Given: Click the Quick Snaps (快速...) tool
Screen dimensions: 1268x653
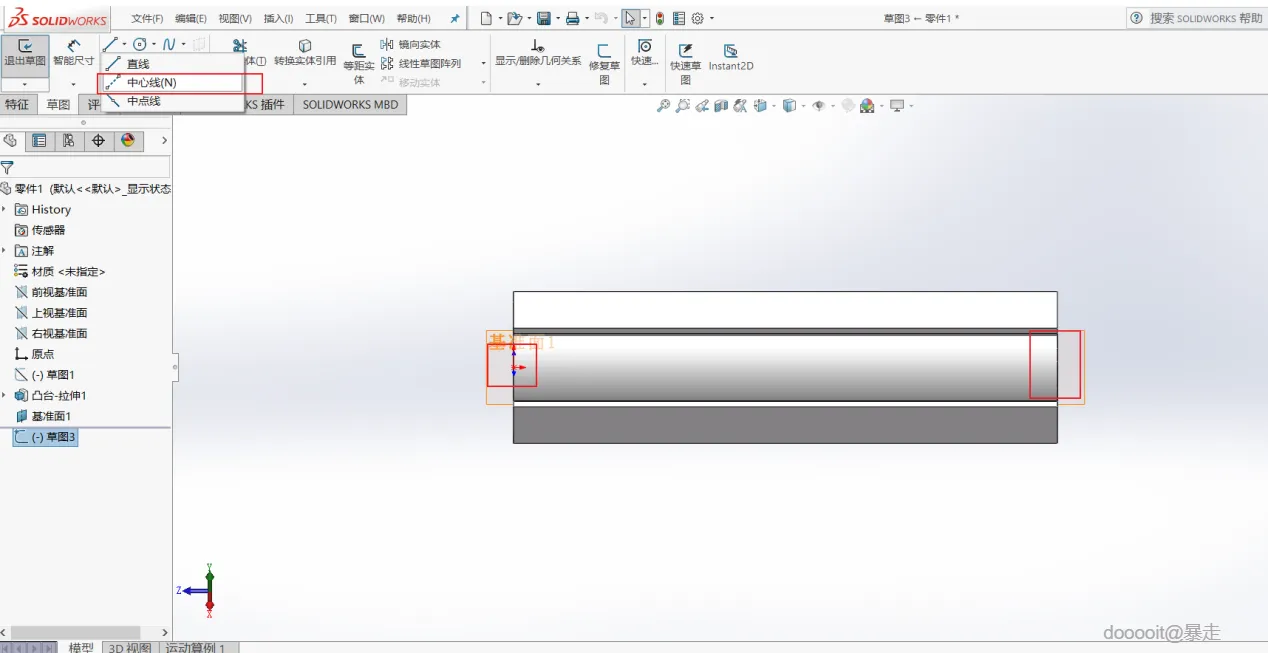Looking at the screenshot, I should tap(645, 54).
